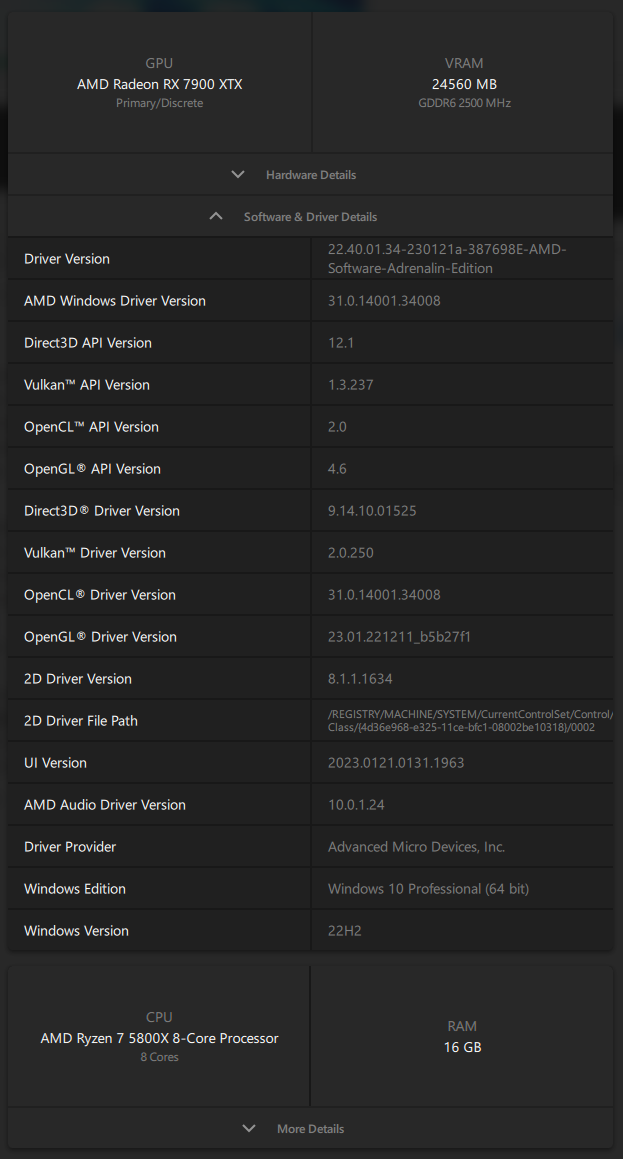Click the 2D Driver File Path row label
623x1159 pixels.
(x=81, y=721)
